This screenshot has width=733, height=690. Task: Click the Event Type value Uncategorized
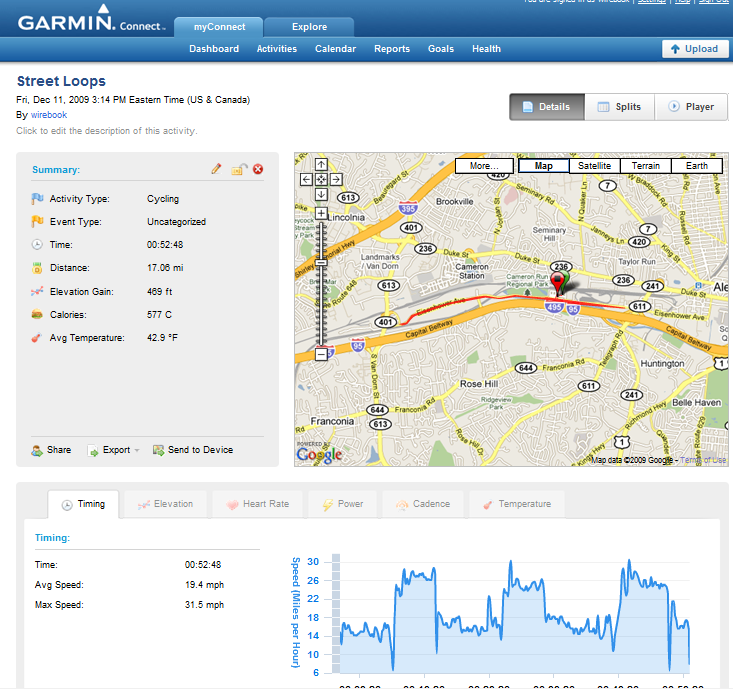[x=176, y=222]
